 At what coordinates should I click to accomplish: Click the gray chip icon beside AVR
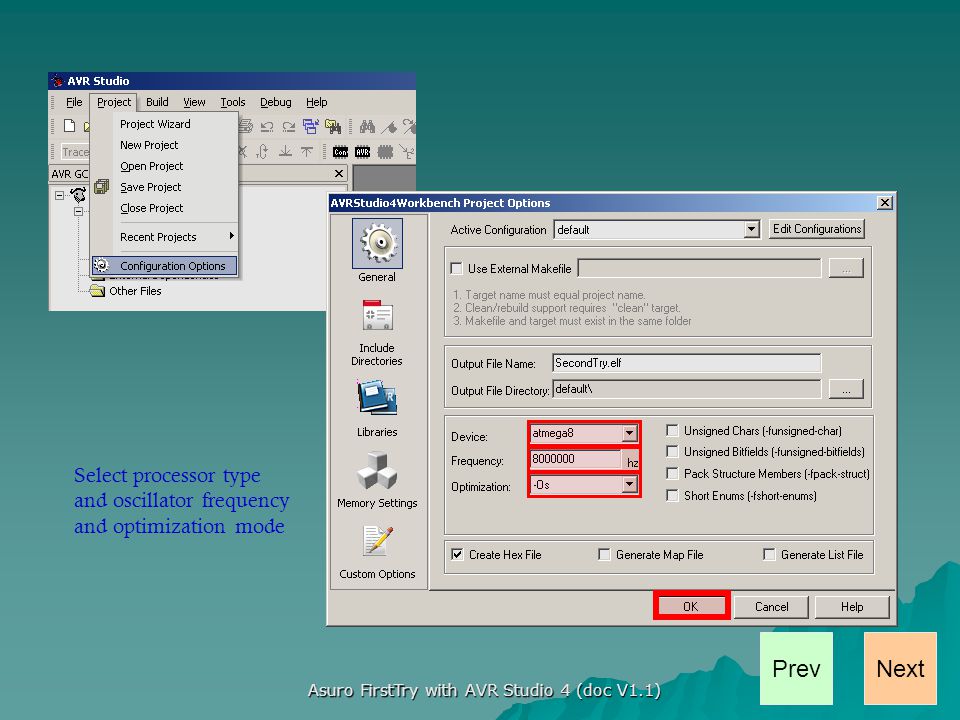(x=385, y=152)
